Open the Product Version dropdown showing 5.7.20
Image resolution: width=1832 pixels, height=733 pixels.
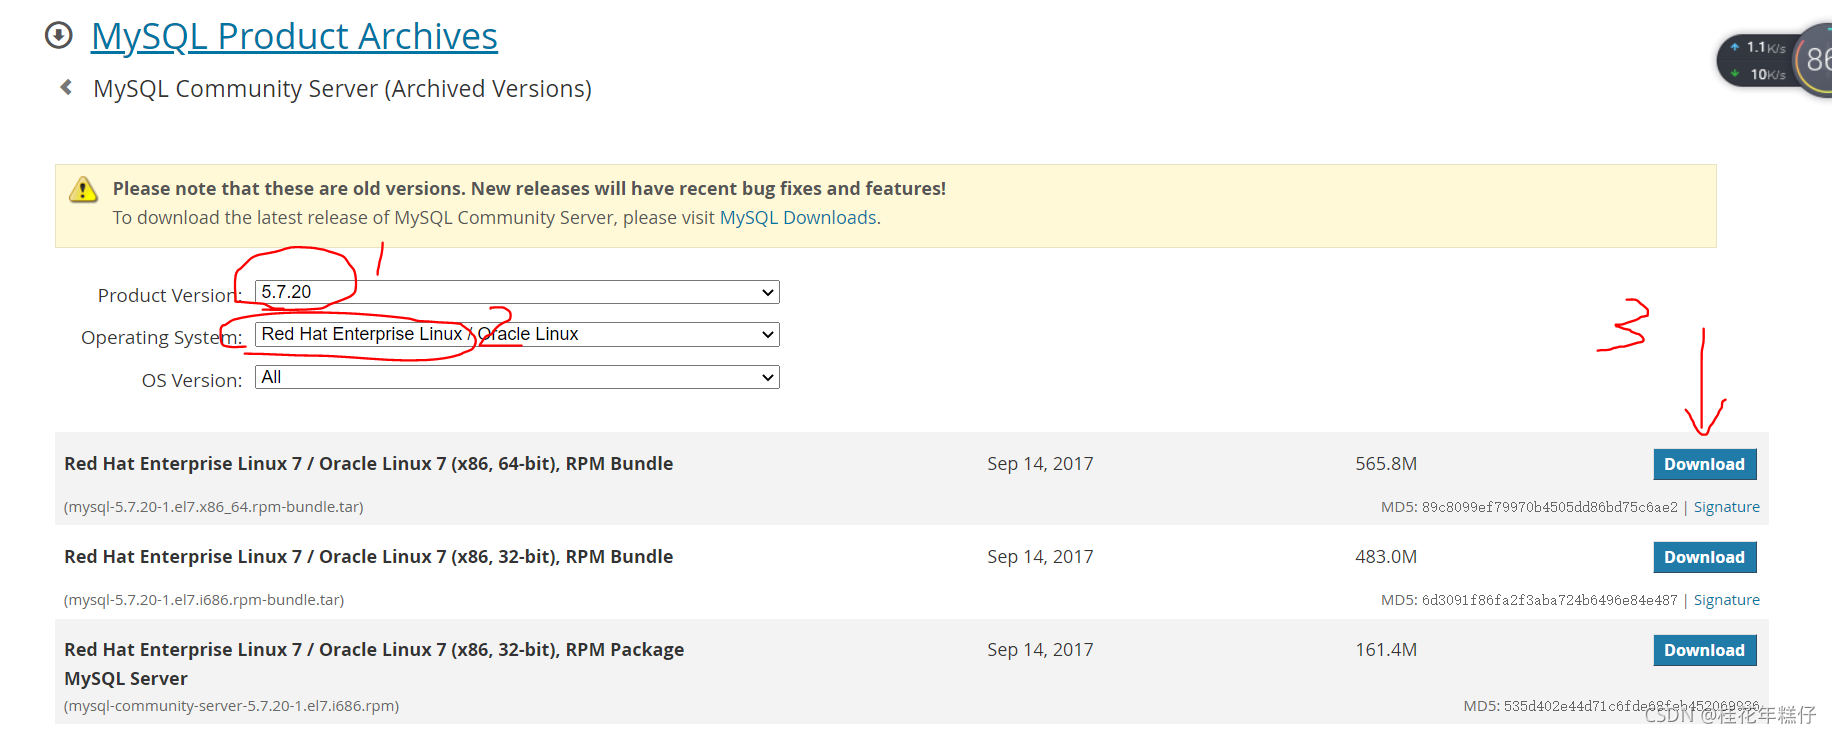(x=517, y=292)
